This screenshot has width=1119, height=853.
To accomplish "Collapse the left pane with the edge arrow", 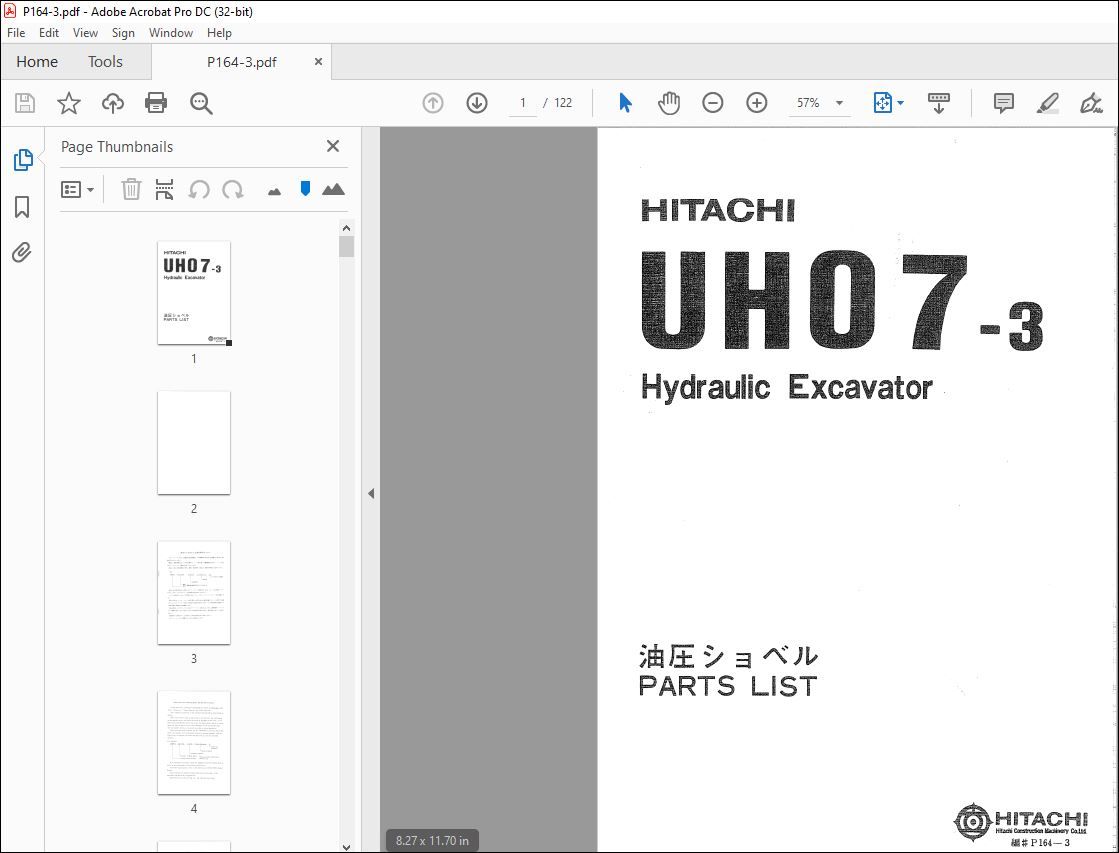I will coord(371,493).
